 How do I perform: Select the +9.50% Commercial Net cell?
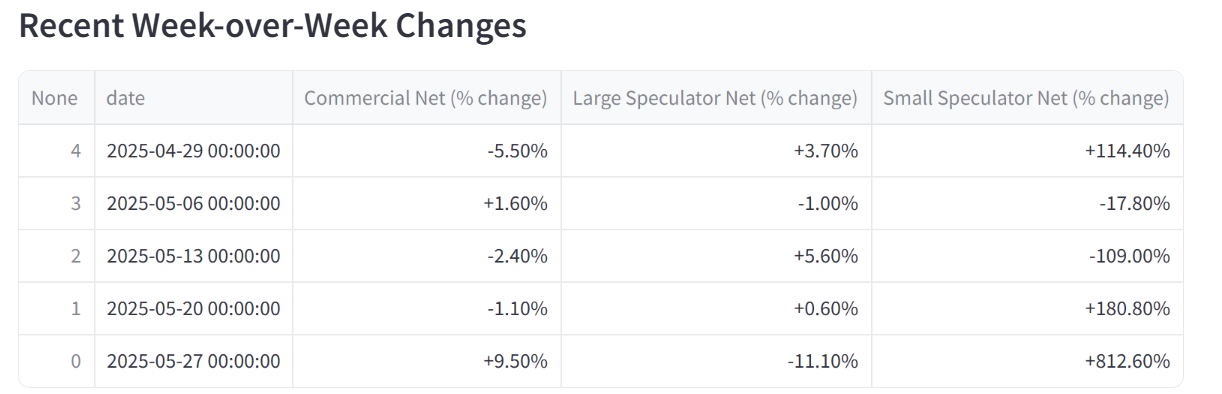427,361
